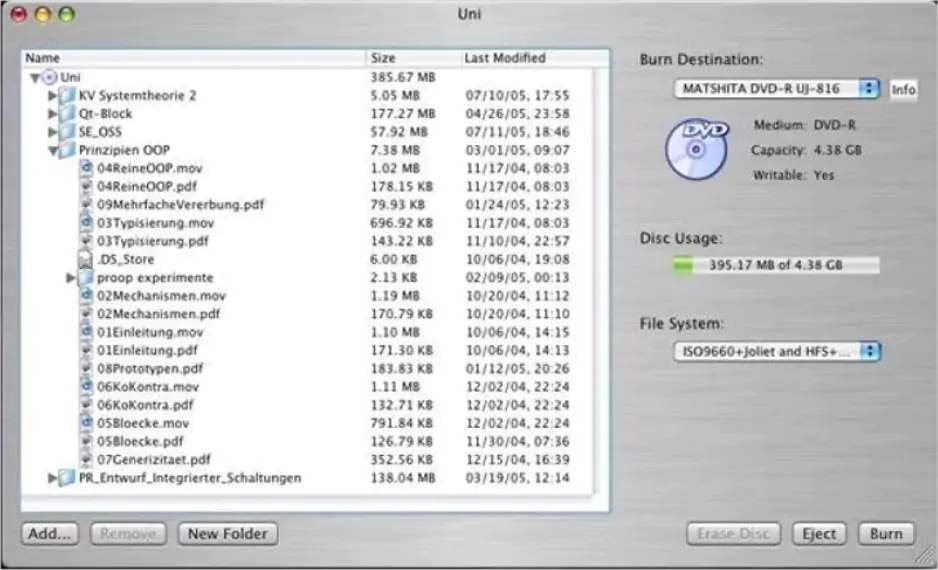Click the window resize grip corner
938x570 pixels.
[925, 556]
